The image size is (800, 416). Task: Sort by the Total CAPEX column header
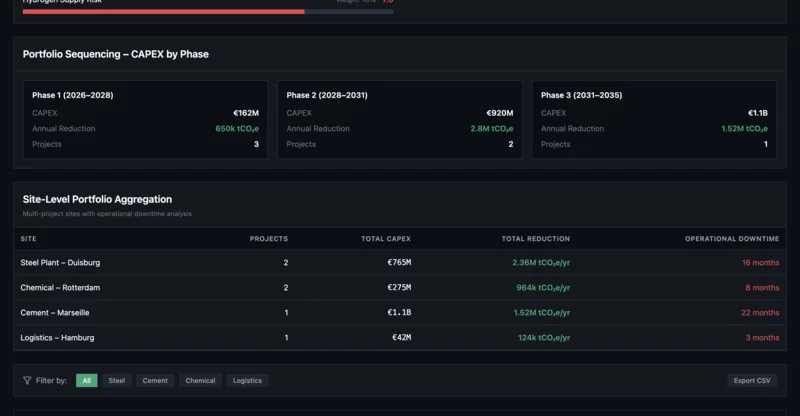coord(385,239)
